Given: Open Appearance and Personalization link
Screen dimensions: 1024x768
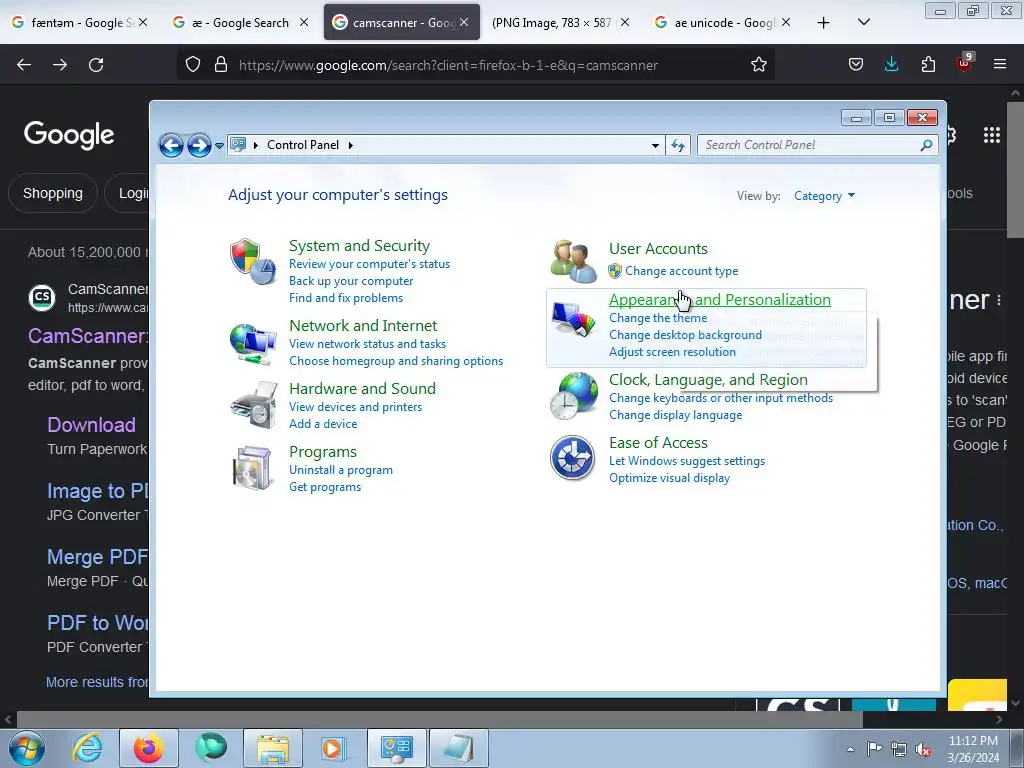Looking at the screenshot, I should pyautogui.click(x=720, y=299).
